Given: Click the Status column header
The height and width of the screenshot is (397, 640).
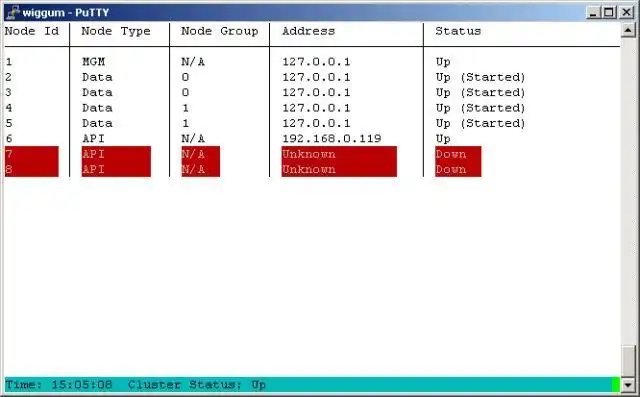Looking at the screenshot, I should coord(458,31).
